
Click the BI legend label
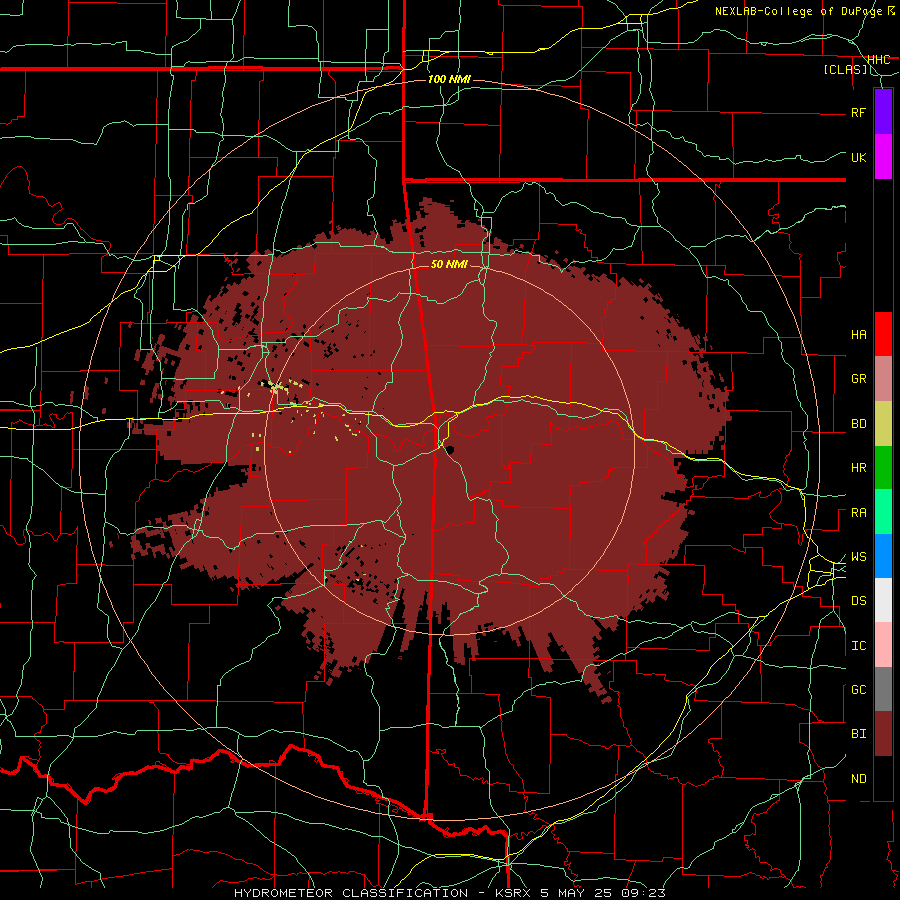(858, 734)
